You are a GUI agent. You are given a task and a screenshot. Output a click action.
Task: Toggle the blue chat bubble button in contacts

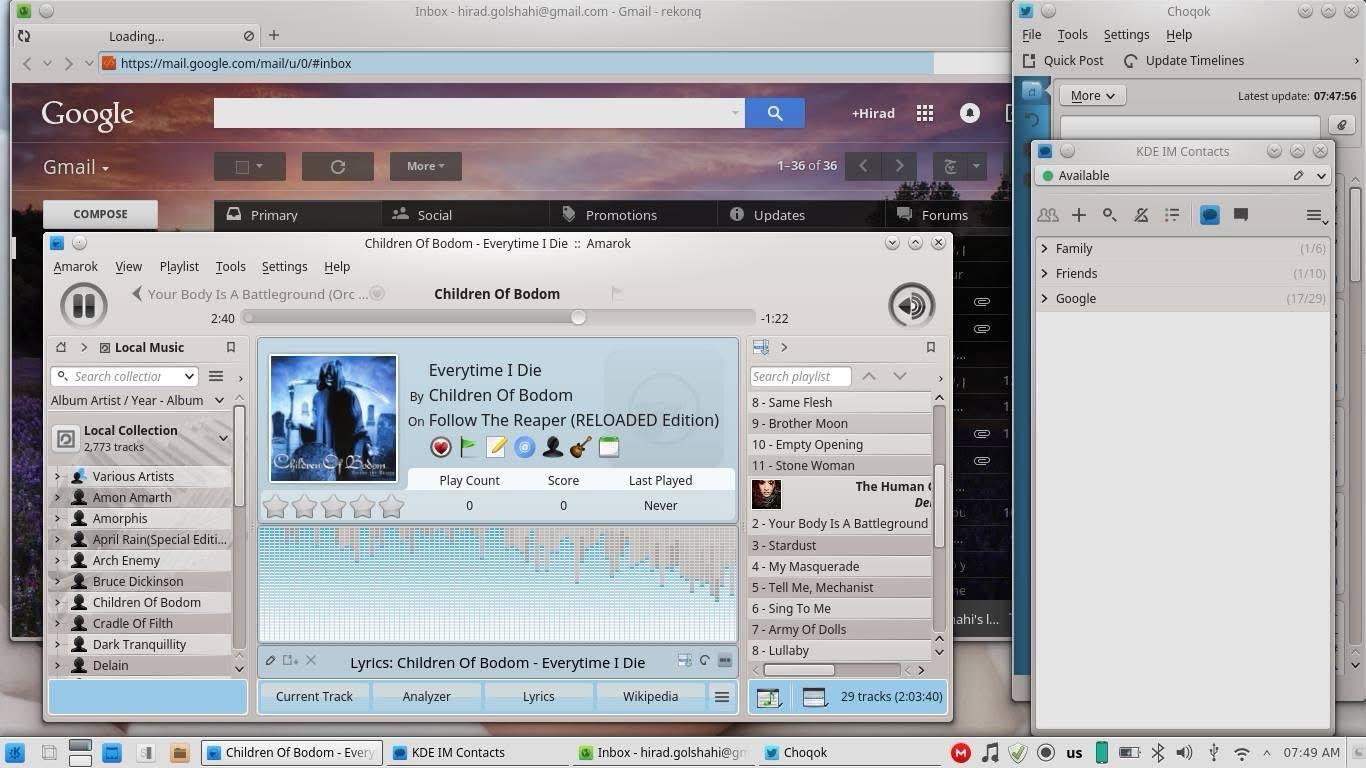(x=1210, y=215)
